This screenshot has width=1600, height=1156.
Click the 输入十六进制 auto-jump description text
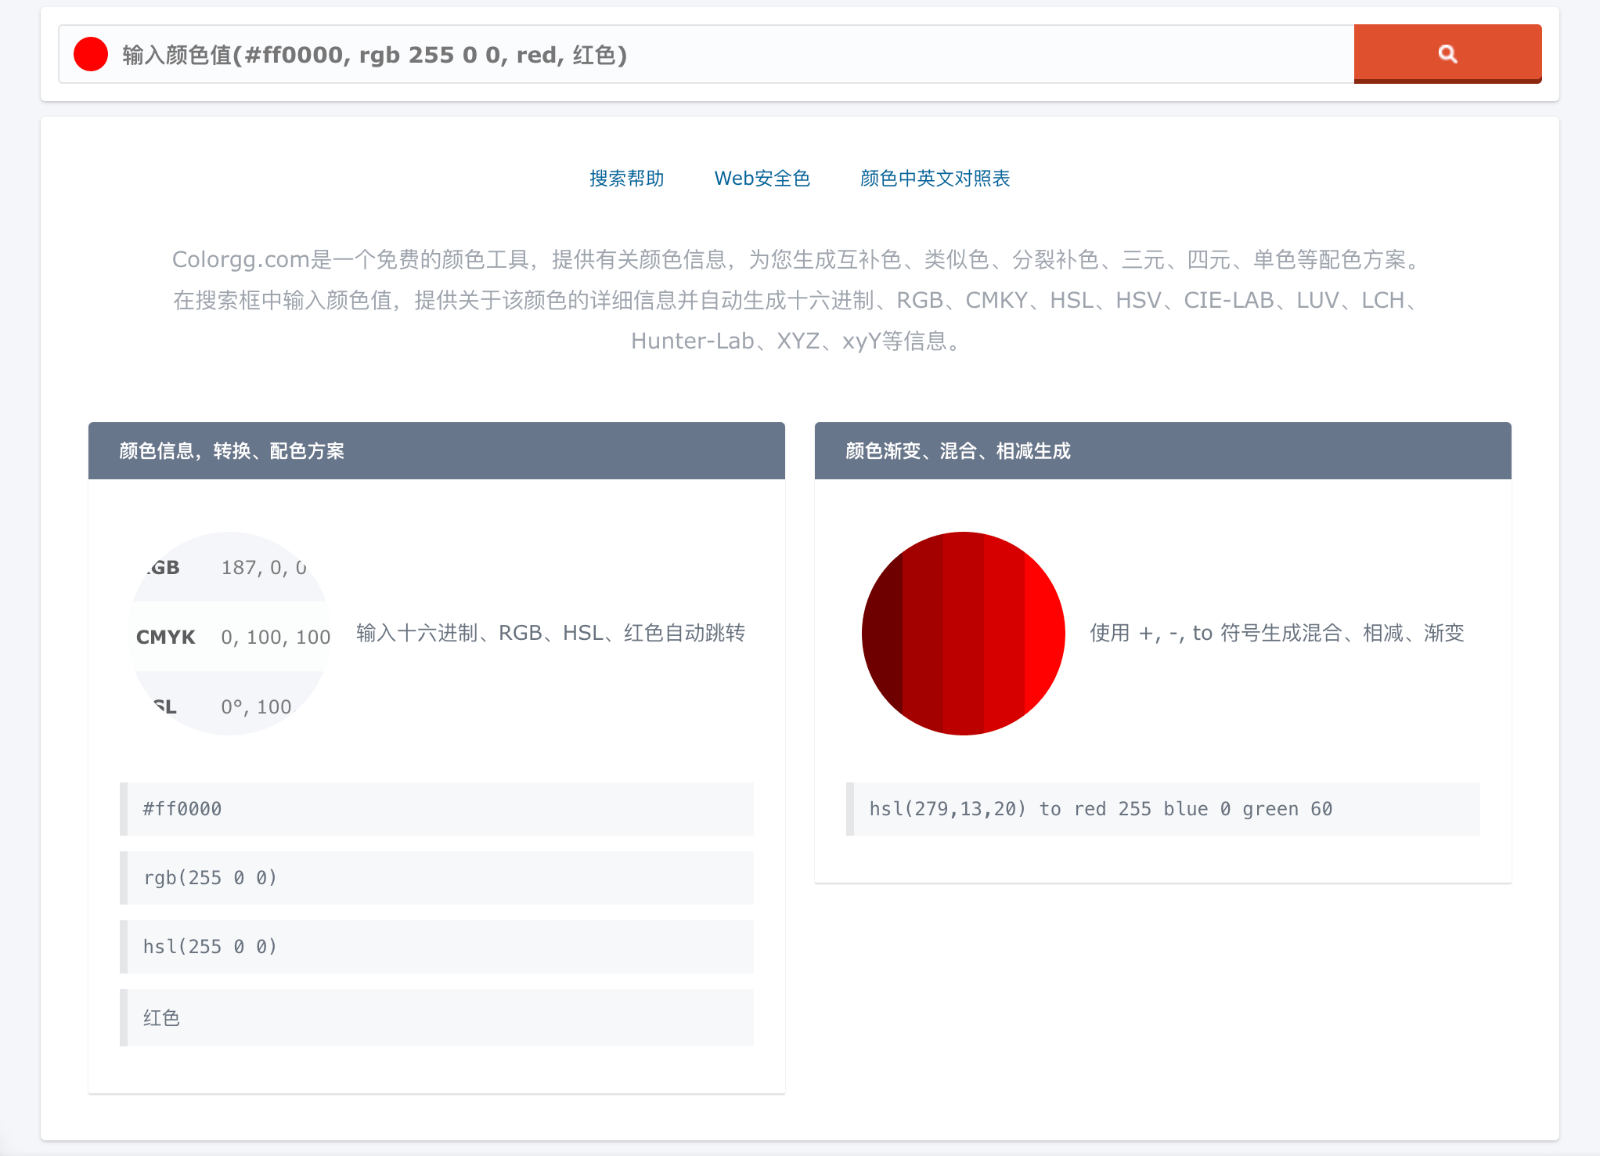(x=550, y=633)
